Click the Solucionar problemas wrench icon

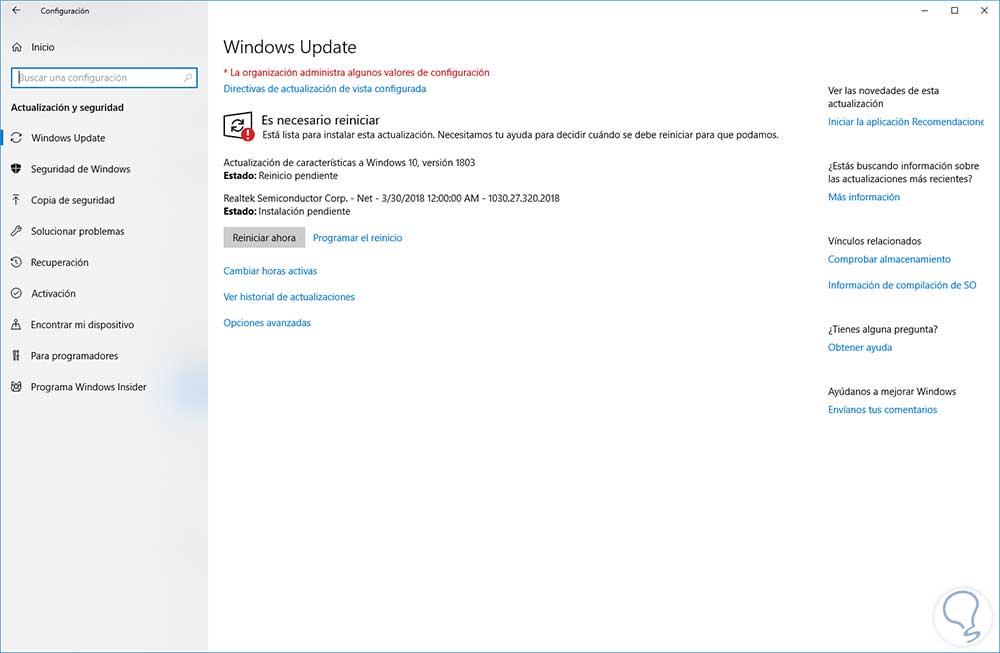click(x=17, y=231)
